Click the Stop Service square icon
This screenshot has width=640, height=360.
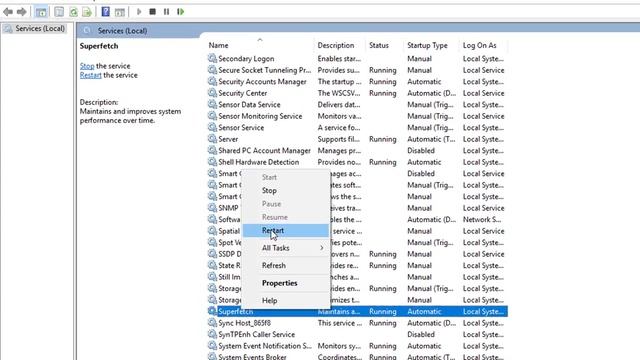[x=153, y=12]
